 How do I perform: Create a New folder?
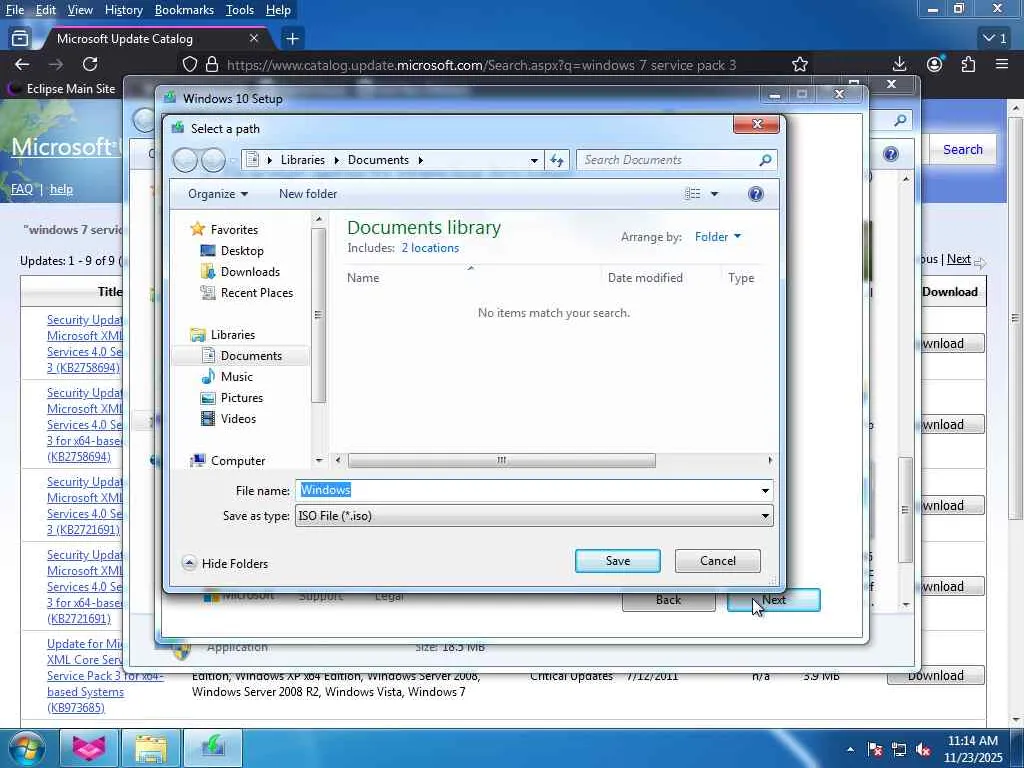coord(308,194)
